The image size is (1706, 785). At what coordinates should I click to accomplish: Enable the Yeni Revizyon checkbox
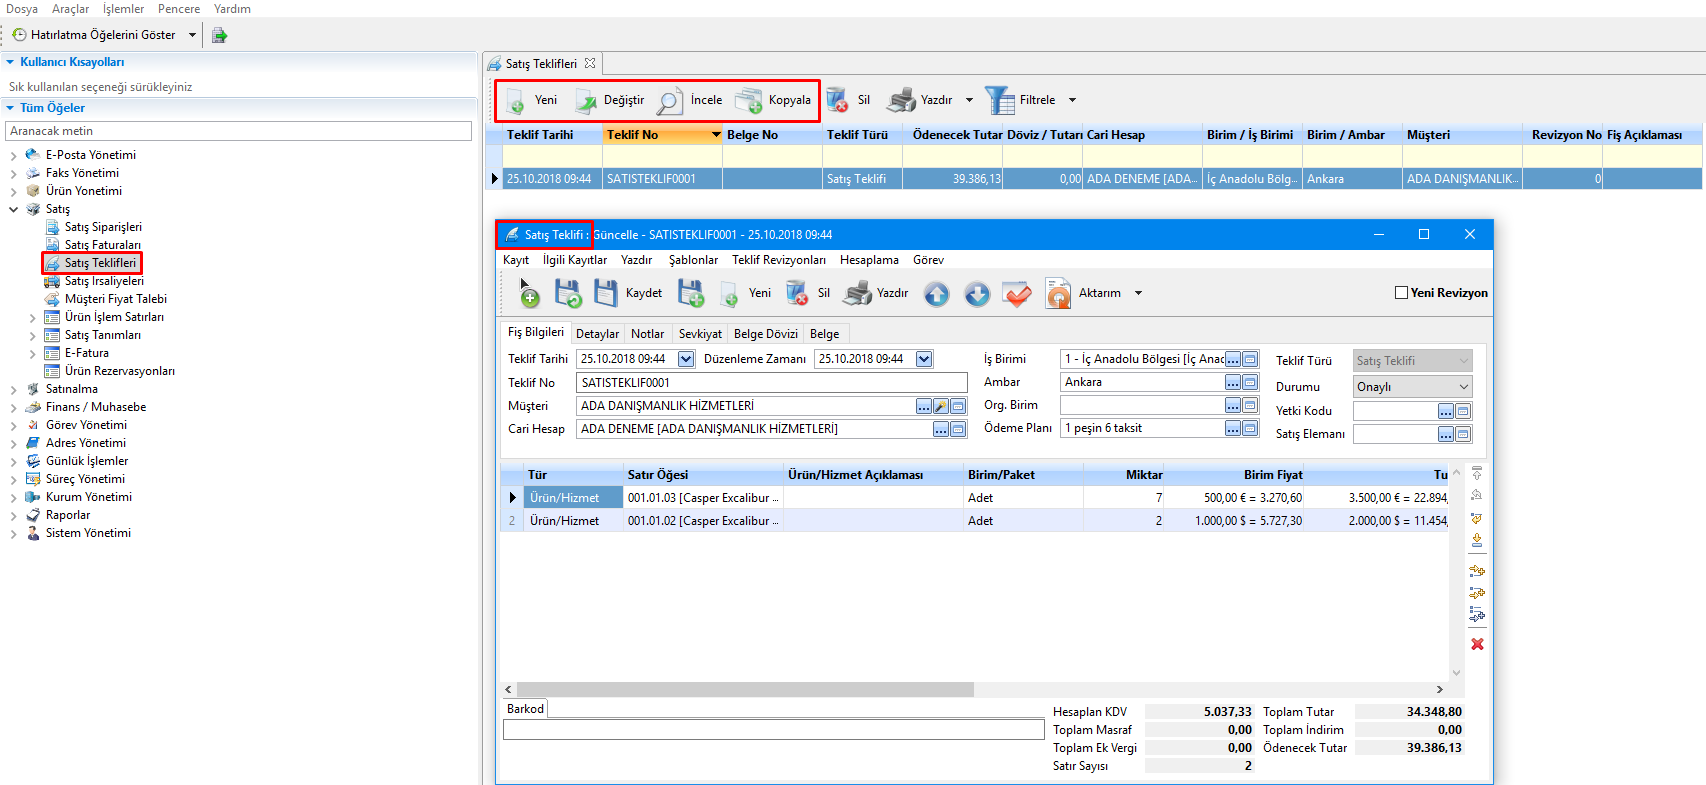coord(1401,293)
